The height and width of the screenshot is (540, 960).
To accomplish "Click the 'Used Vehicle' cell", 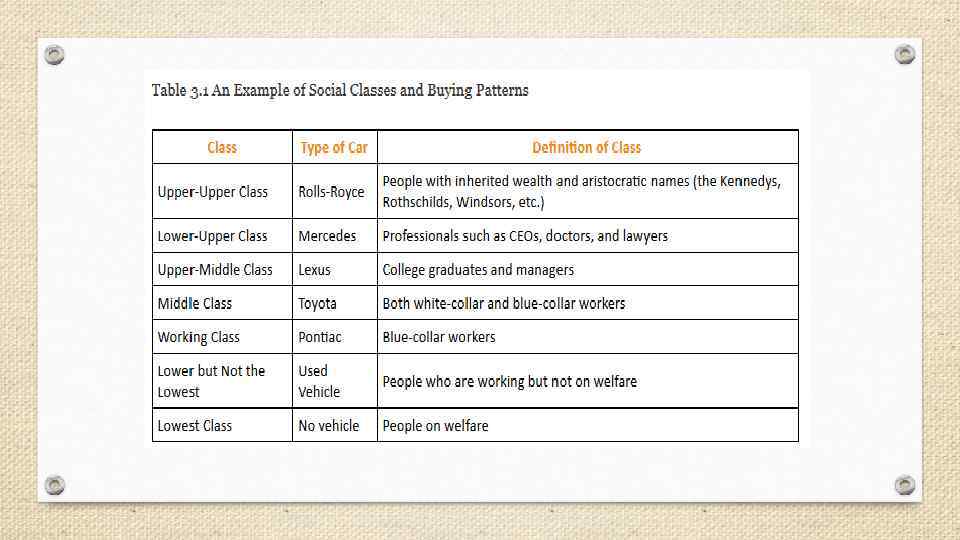I will (319, 381).
